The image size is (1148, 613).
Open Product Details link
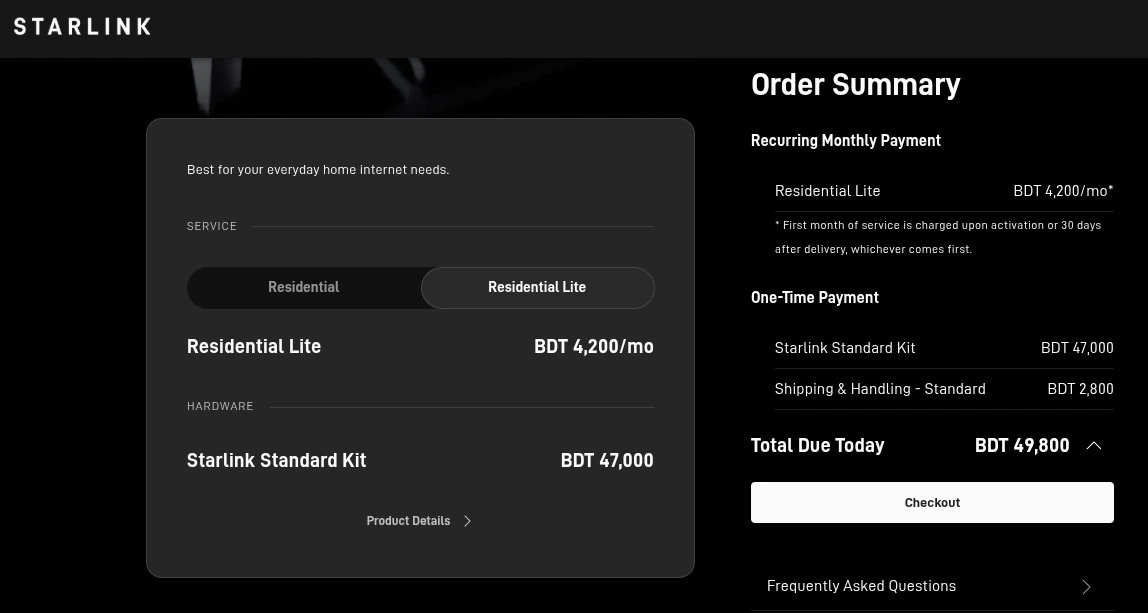(x=409, y=521)
